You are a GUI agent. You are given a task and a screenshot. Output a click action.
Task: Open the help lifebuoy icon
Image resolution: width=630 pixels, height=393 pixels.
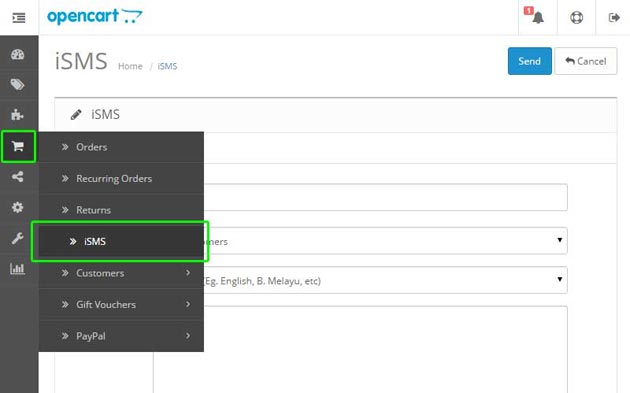577,18
